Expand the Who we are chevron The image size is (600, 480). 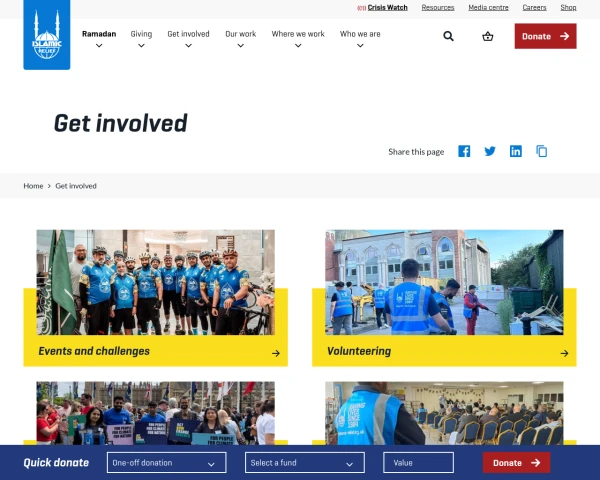[360, 46]
